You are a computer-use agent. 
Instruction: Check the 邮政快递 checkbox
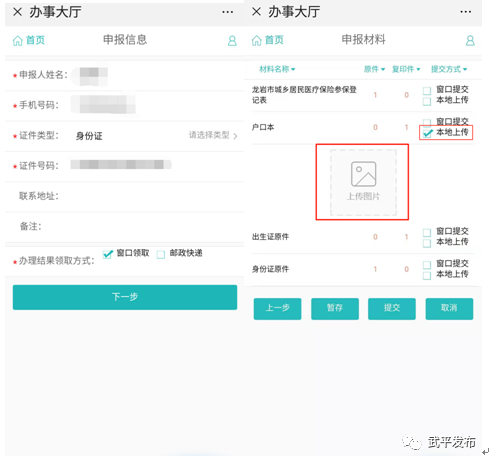161,255
